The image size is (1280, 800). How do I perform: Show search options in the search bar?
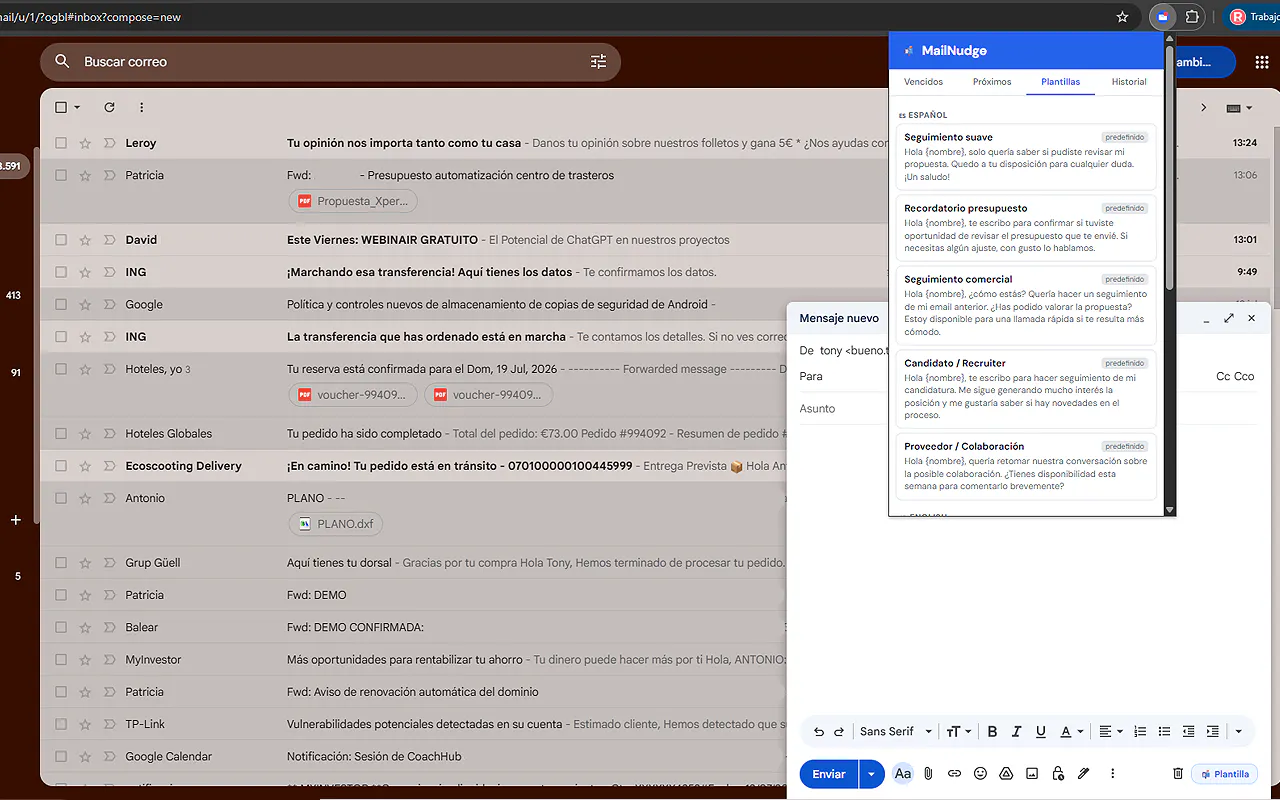598,62
